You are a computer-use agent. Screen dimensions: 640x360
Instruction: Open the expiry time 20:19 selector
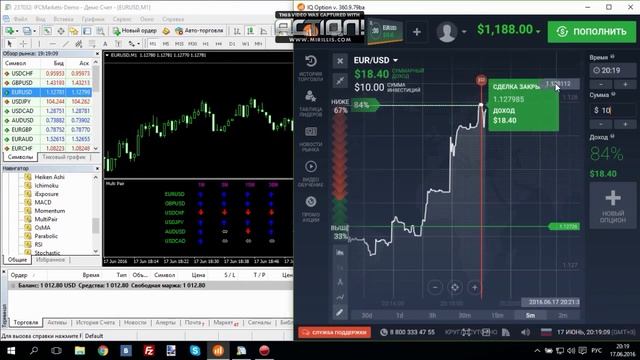(612, 70)
